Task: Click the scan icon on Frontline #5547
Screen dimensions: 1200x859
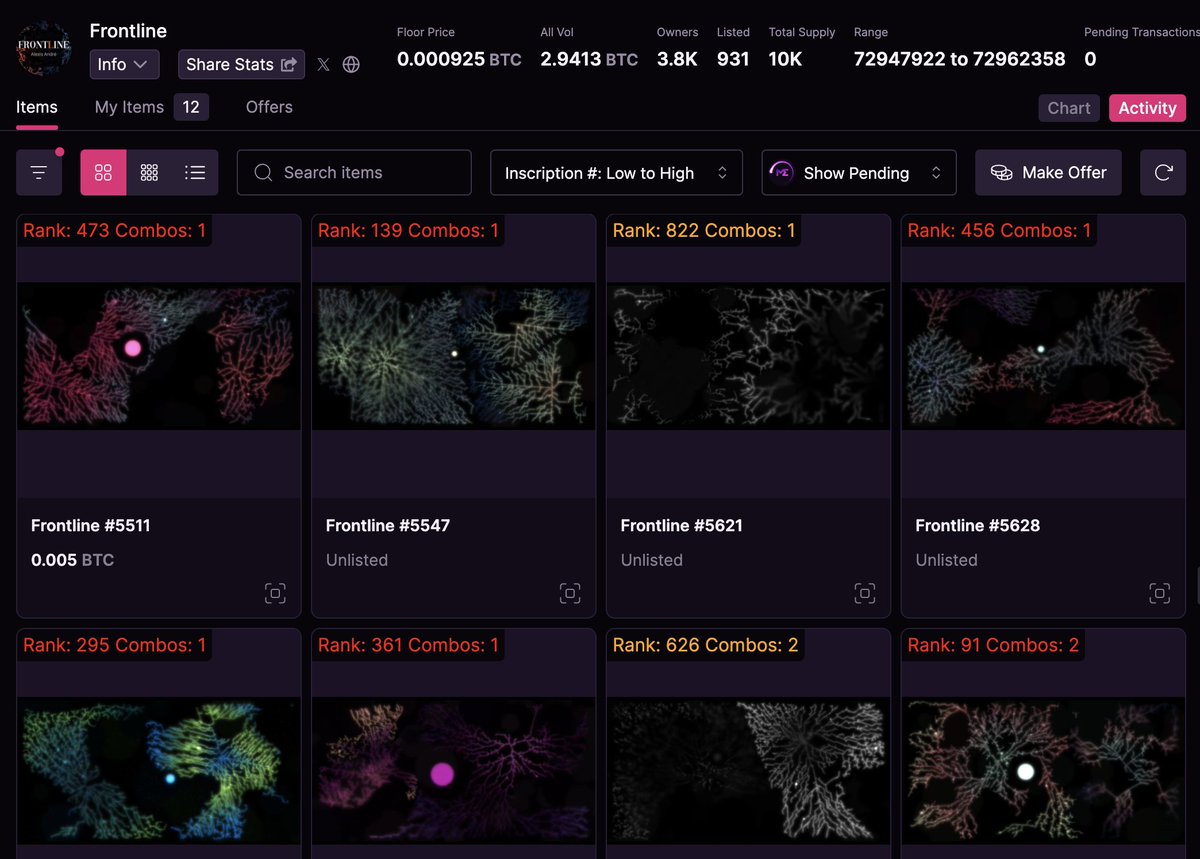Action: click(x=570, y=593)
